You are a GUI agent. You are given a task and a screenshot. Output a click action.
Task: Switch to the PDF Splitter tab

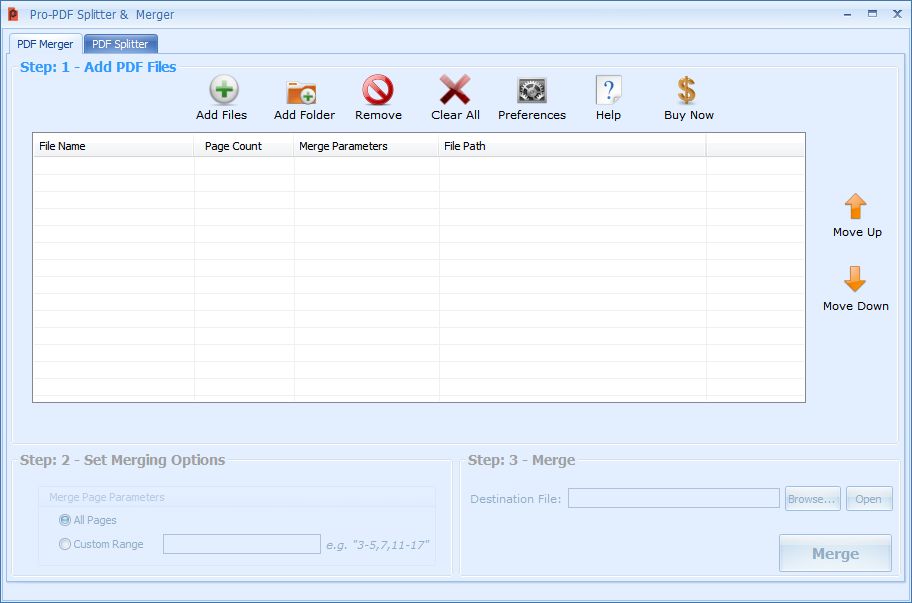pyautogui.click(x=120, y=44)
